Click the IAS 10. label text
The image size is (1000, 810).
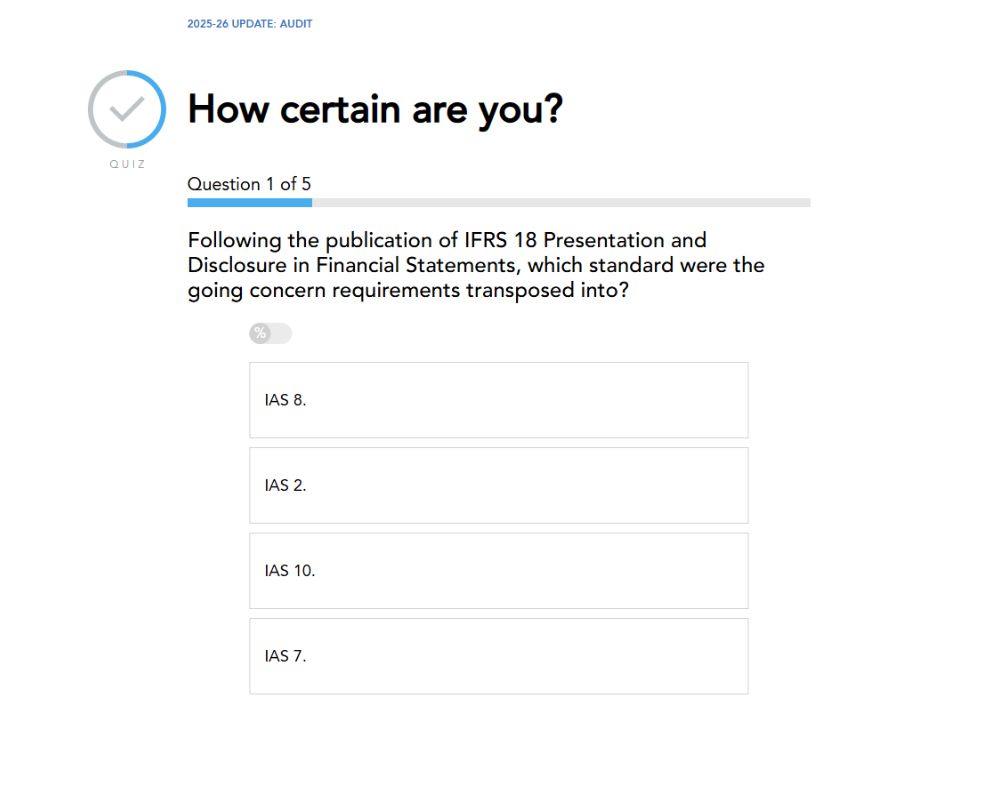290,571
